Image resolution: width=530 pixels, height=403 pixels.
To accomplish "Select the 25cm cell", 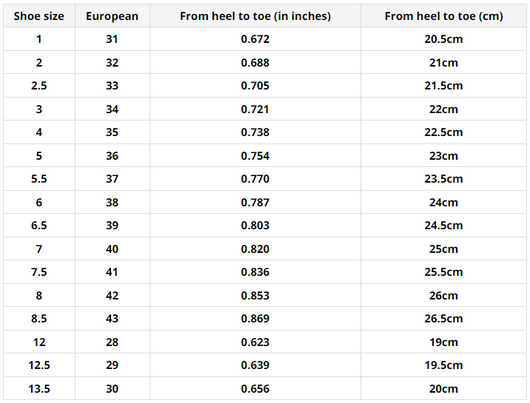I will [x=443, y=249].
